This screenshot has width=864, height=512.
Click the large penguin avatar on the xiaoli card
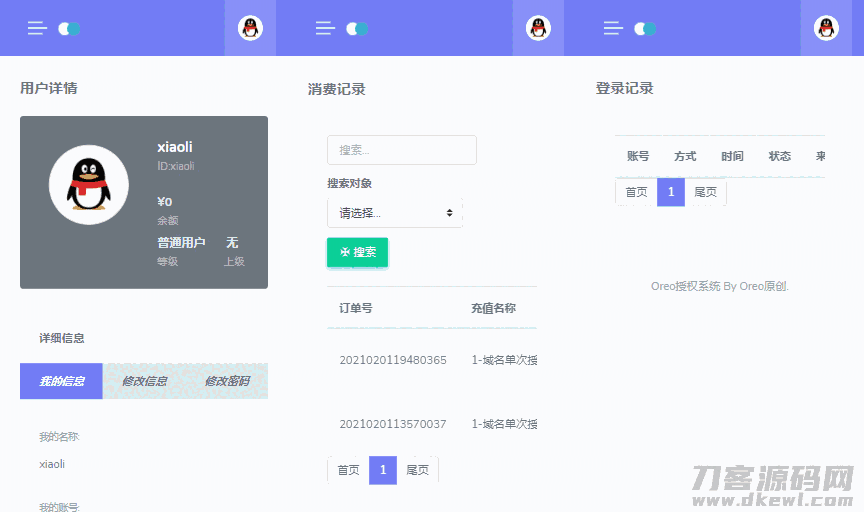coord(90,185)
